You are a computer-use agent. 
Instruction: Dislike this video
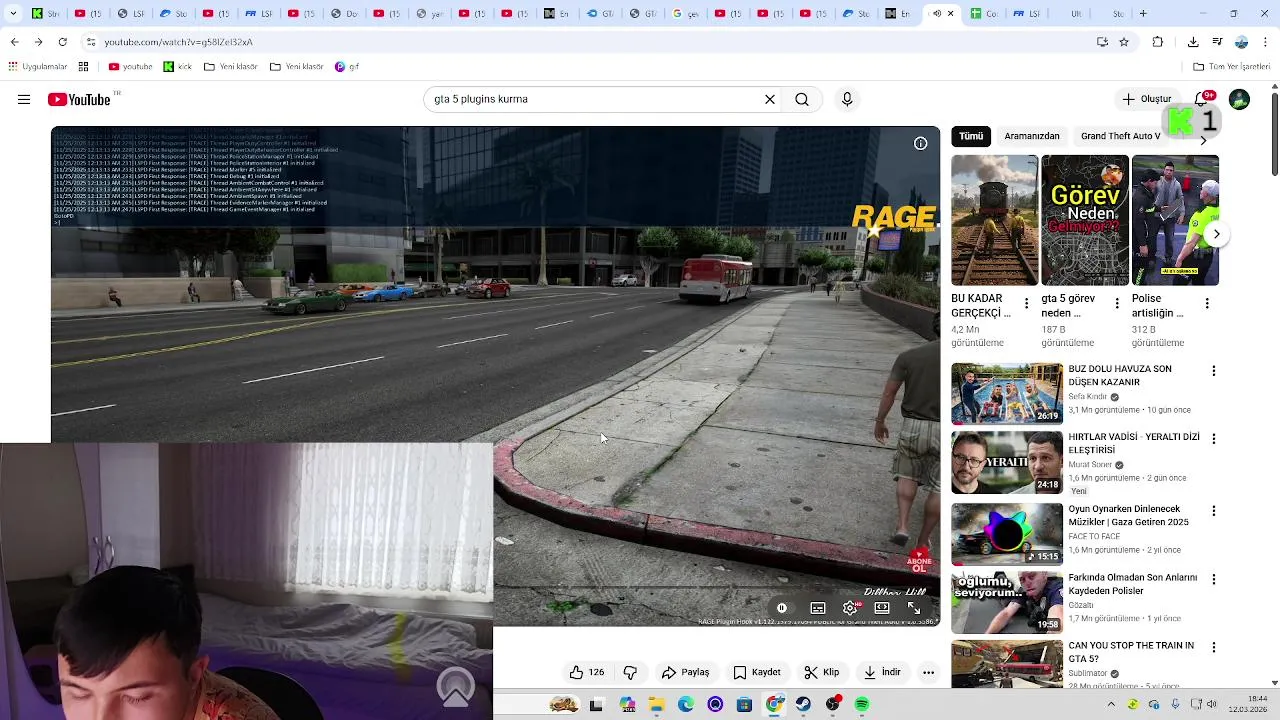click(x=630, y=672)
